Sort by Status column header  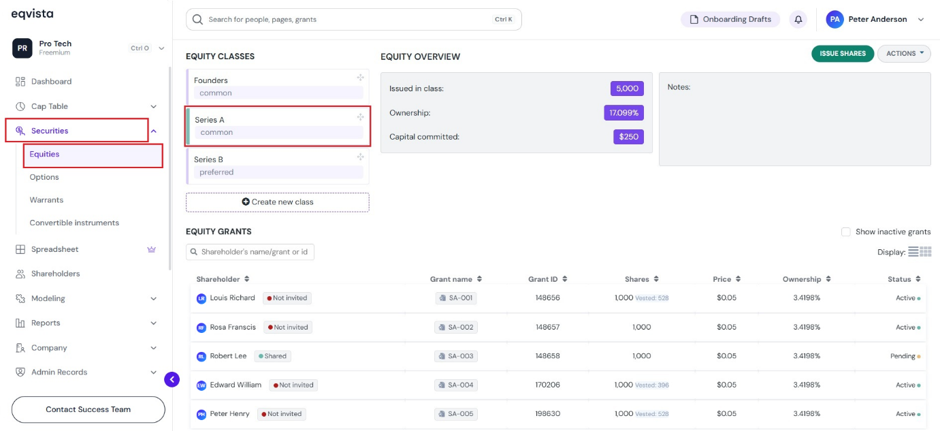coord(904,279)
